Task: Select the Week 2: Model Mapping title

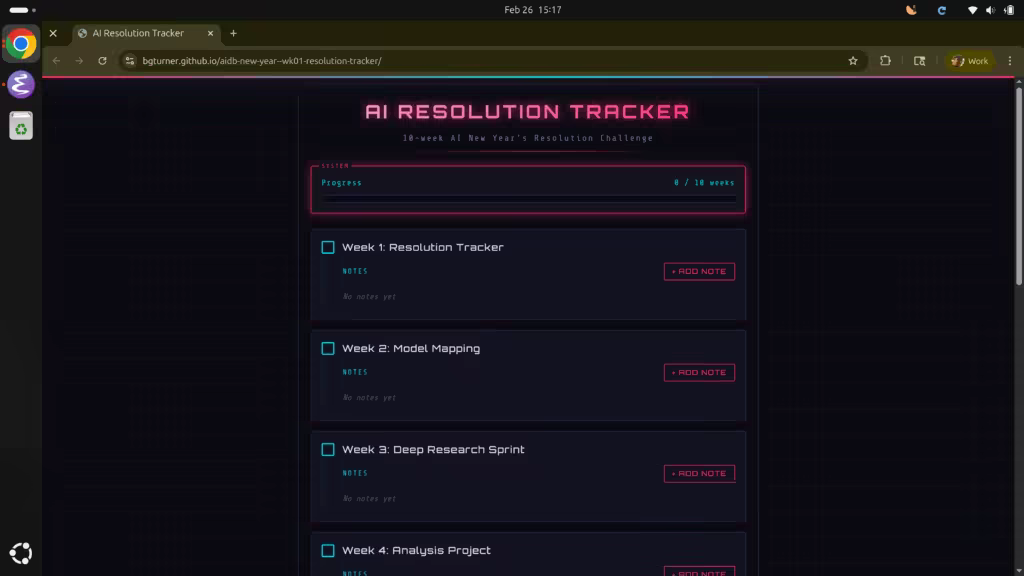Action: click(x=411, y=349)
